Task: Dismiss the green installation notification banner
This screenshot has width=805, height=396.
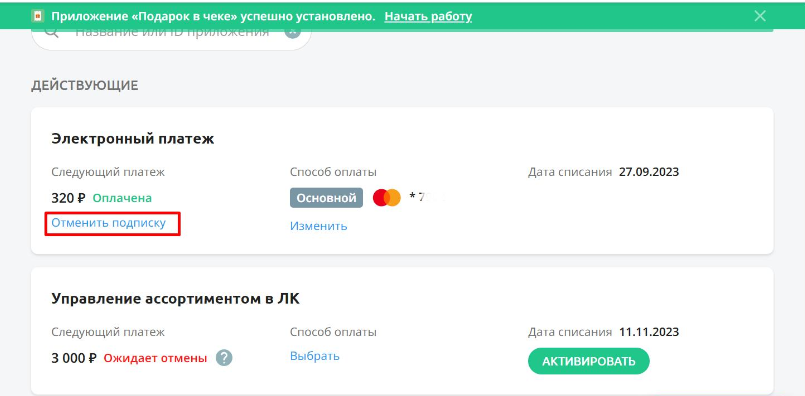Action: 760,16
